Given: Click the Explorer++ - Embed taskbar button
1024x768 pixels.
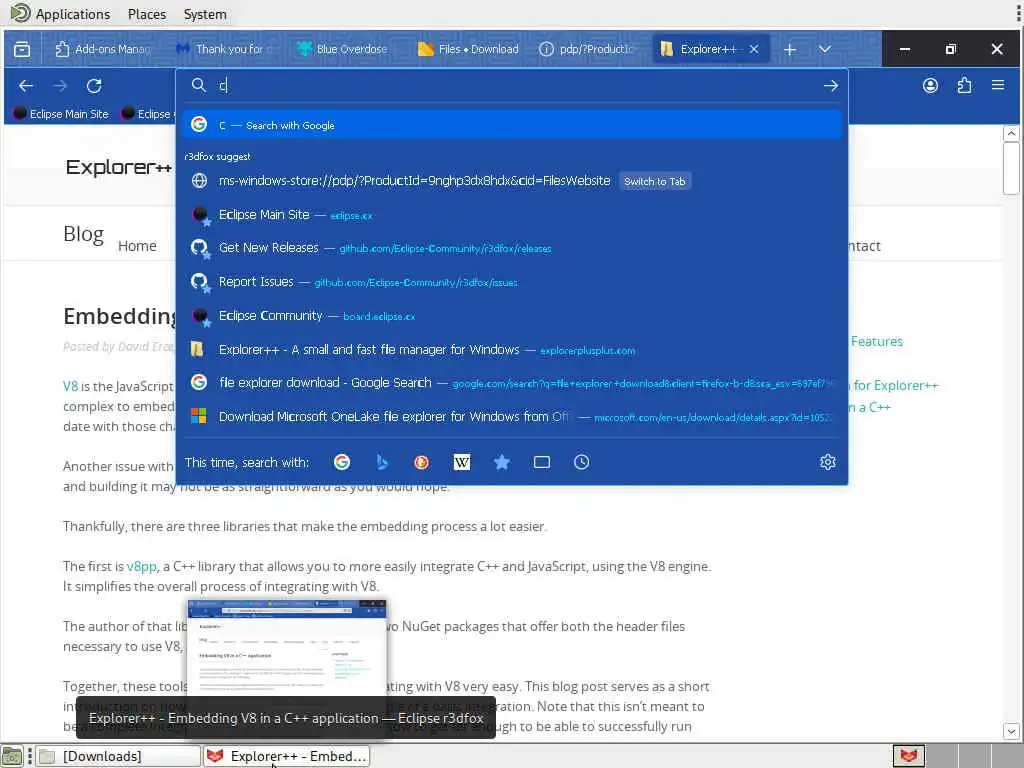Looking at the screenshot, I should 287,756.
